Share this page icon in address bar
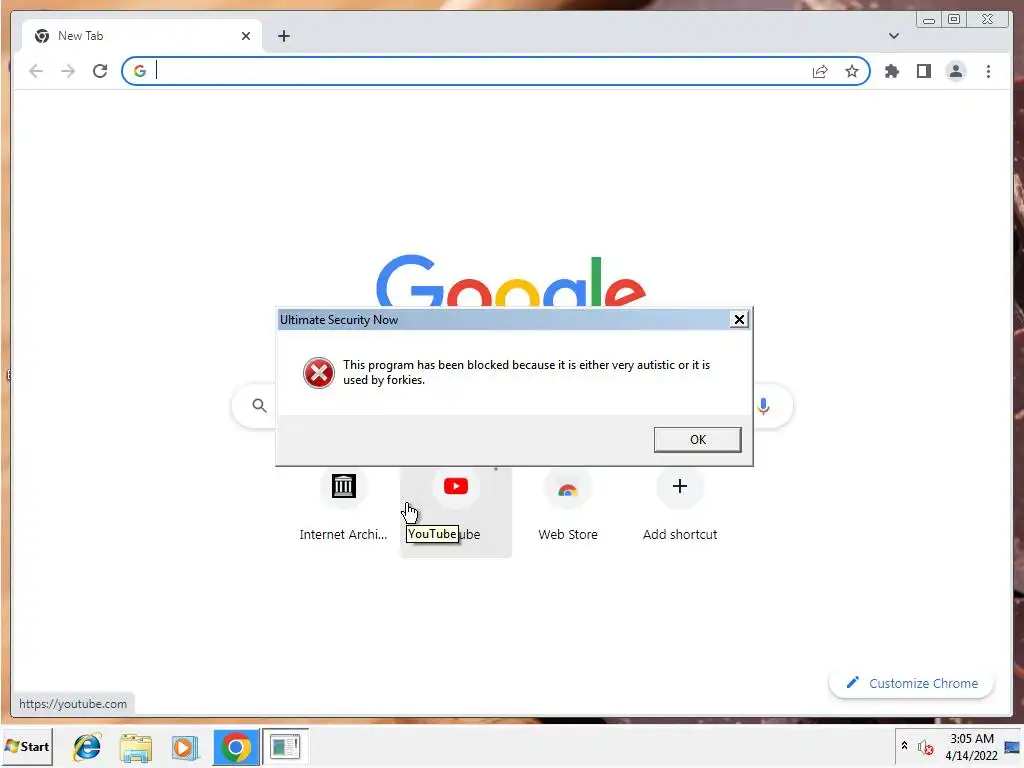Screen dimensions: 1024x768 (820, 71)
